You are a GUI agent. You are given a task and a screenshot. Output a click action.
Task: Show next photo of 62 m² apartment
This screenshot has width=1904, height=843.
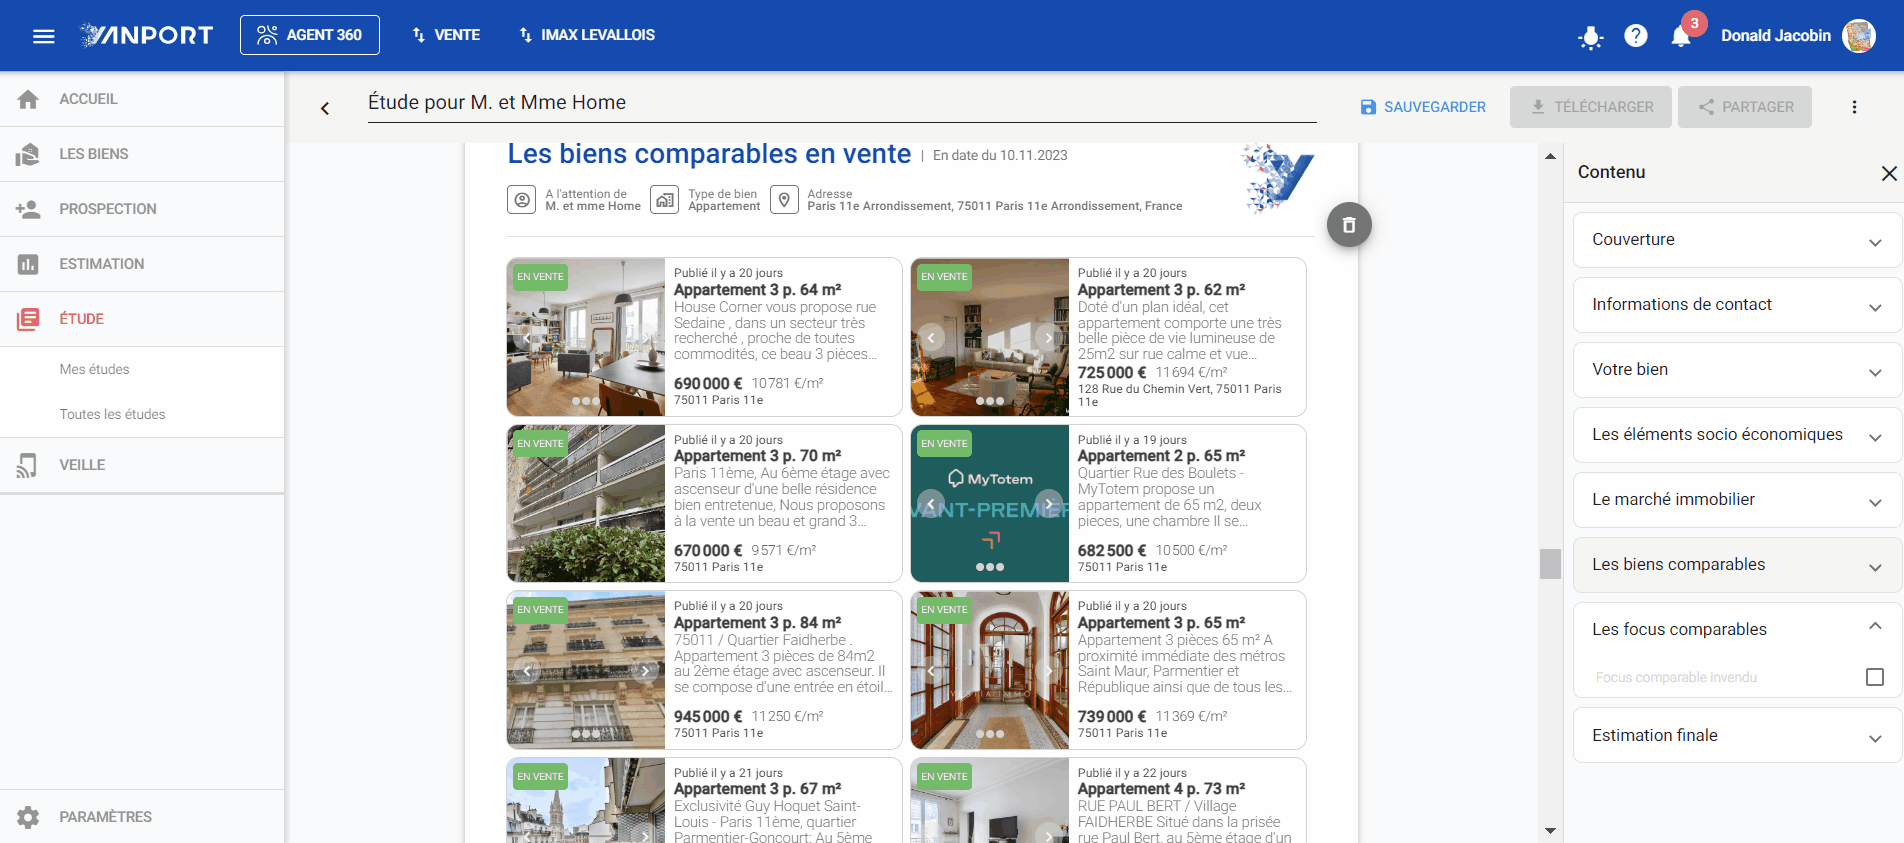coord(1049,338)
